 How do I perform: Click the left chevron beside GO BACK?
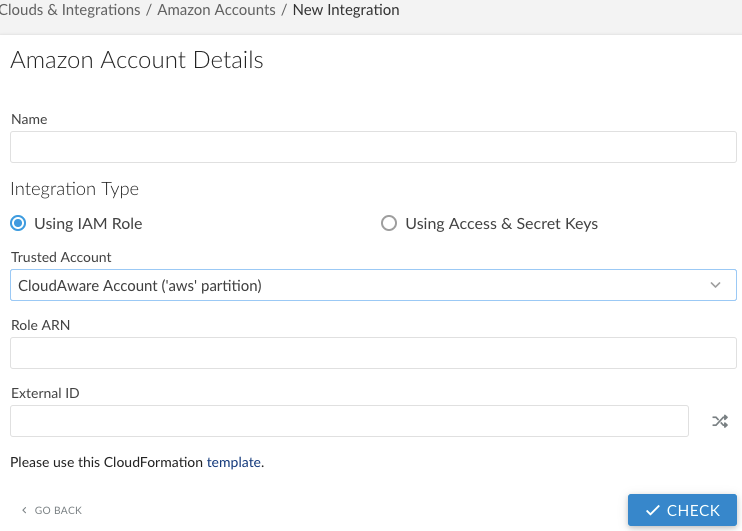pyautogui.click(x=24, y=511)
